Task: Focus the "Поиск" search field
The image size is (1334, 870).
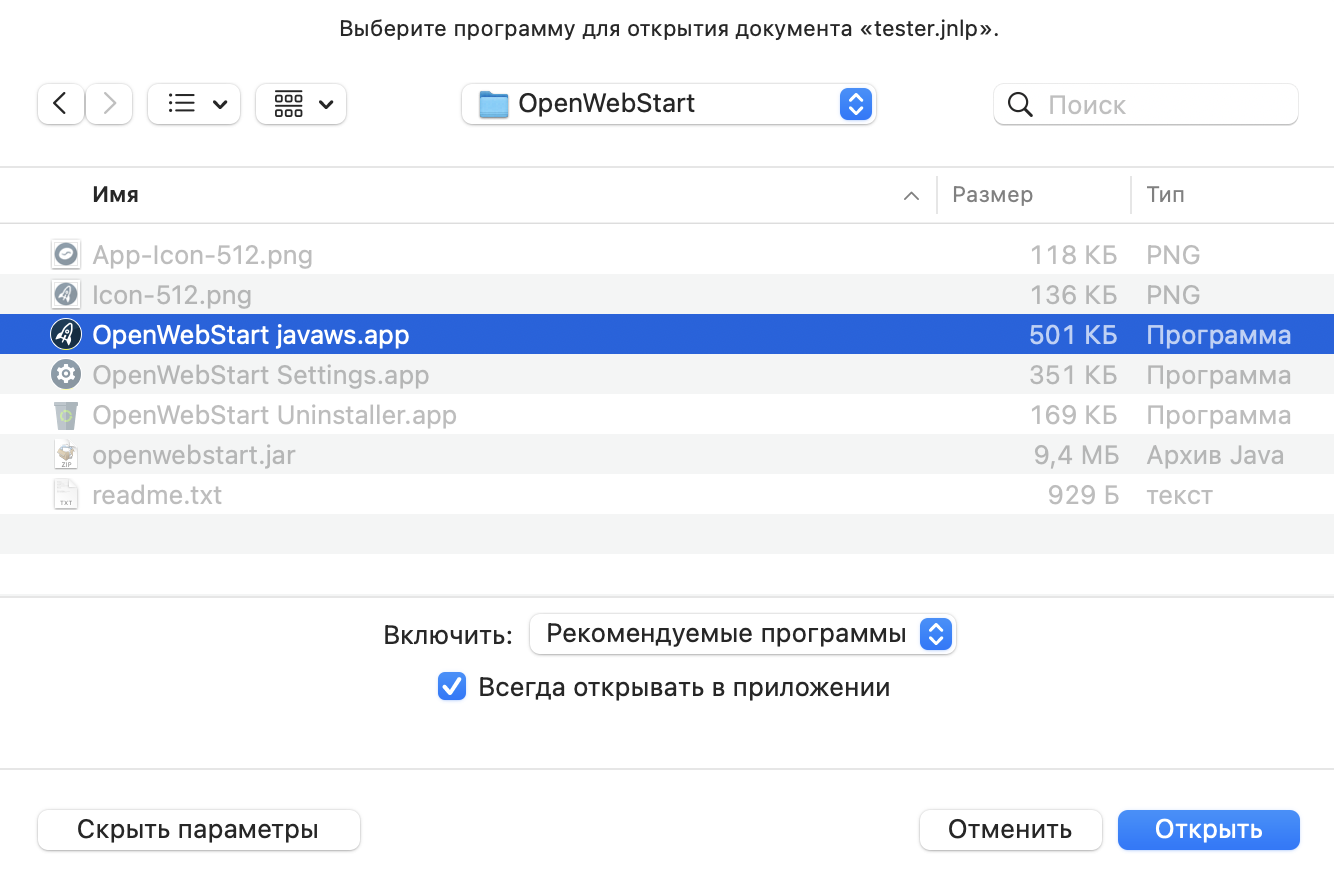Action: click(1160, 105)
